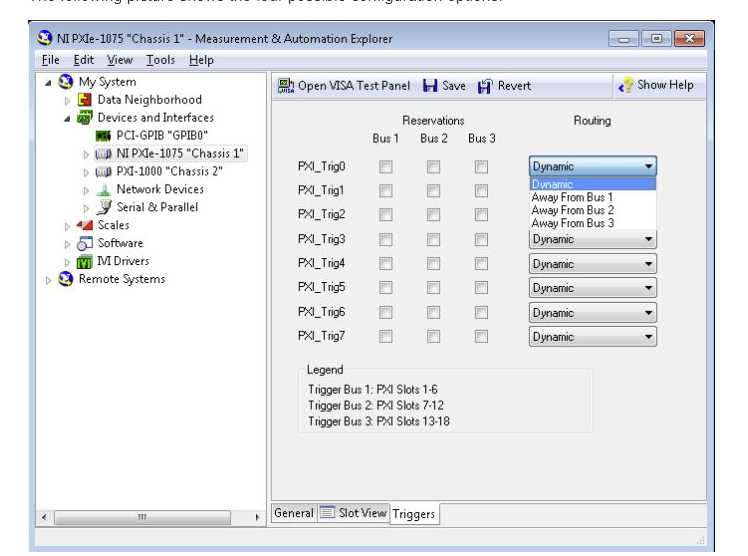
Task: Click the tree scrollbar left arrow
Action: click(44, 517)
